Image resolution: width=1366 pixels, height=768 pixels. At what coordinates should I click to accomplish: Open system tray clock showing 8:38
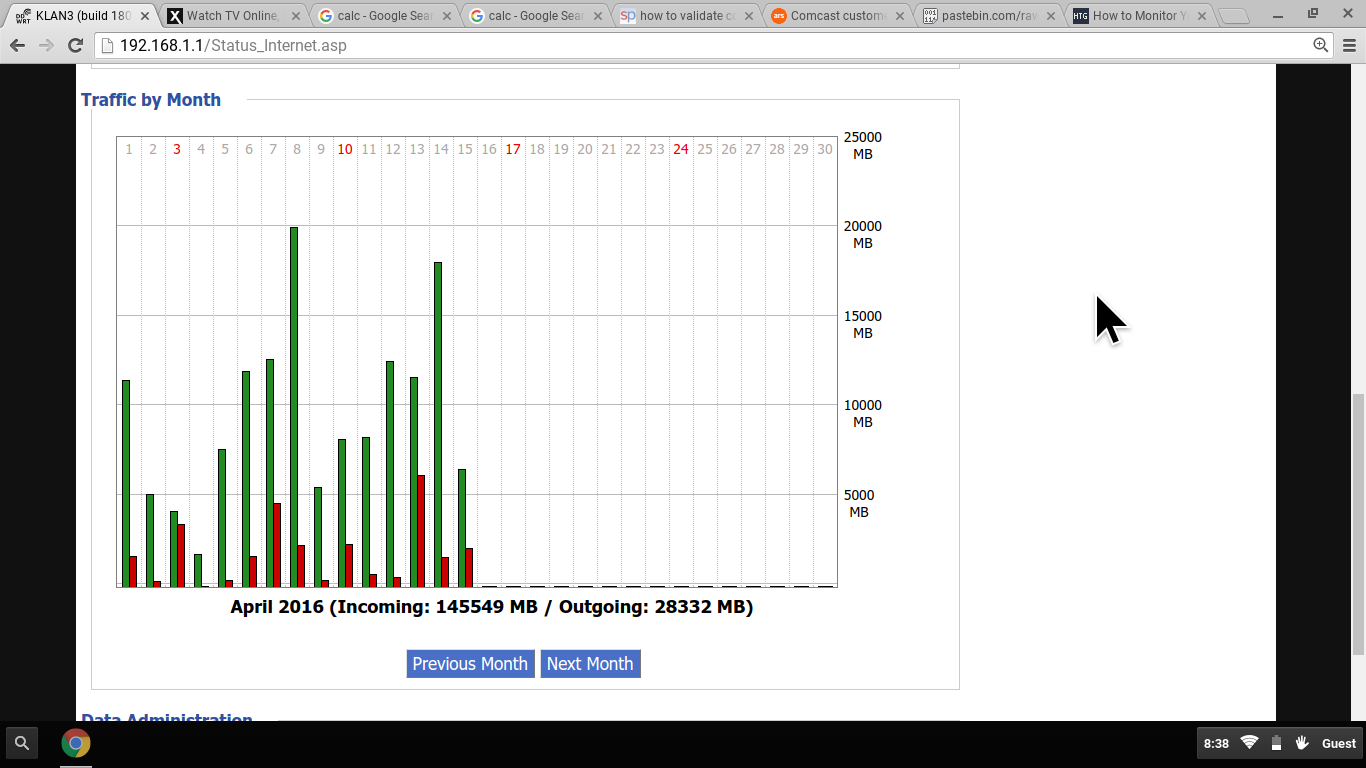tap(1216, 743)
